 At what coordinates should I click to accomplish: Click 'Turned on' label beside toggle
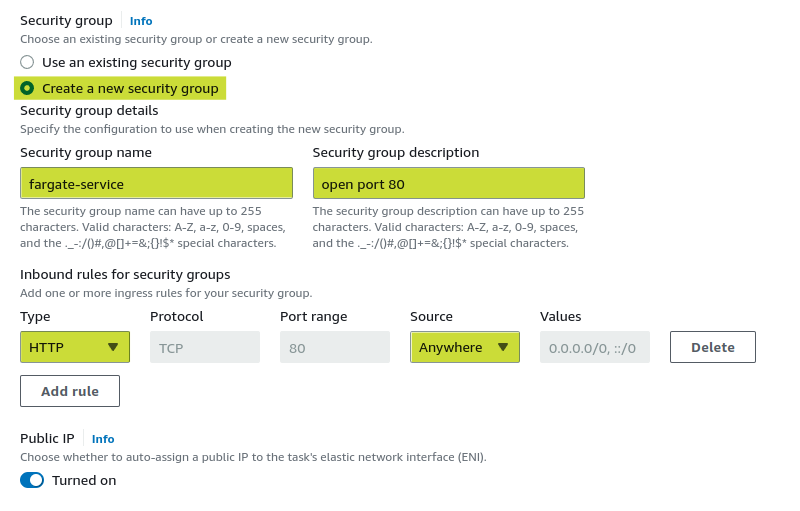point(84,480)
